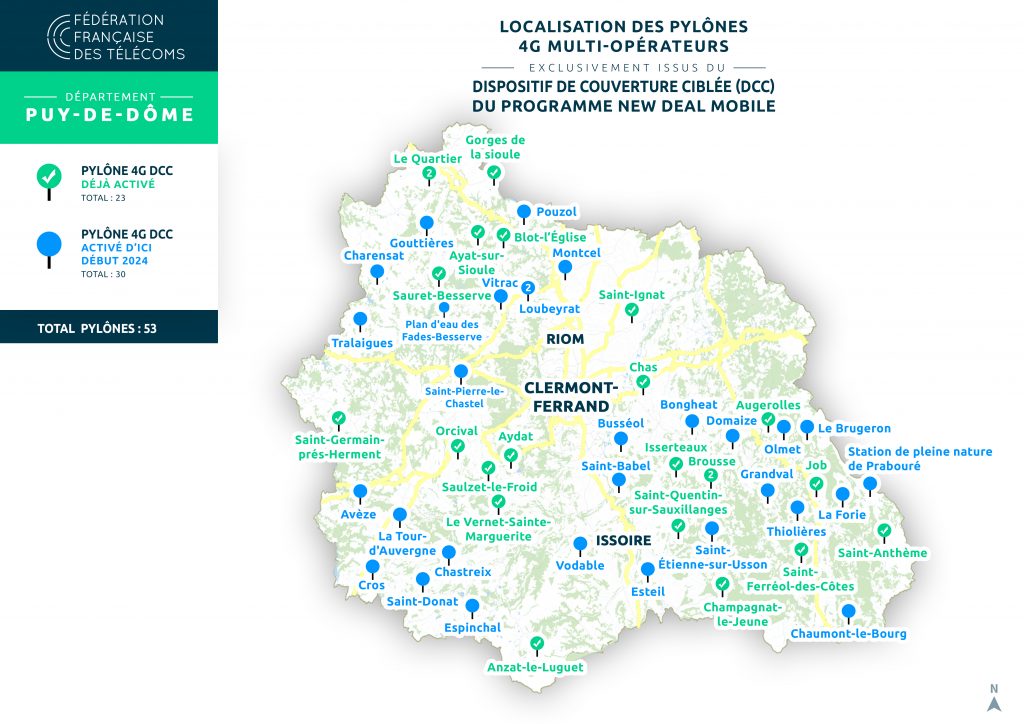This screenshot has height=724, width=1024.
Task: Click the Augerolles label
Action: pyautogui.click(x=768, y=405)
